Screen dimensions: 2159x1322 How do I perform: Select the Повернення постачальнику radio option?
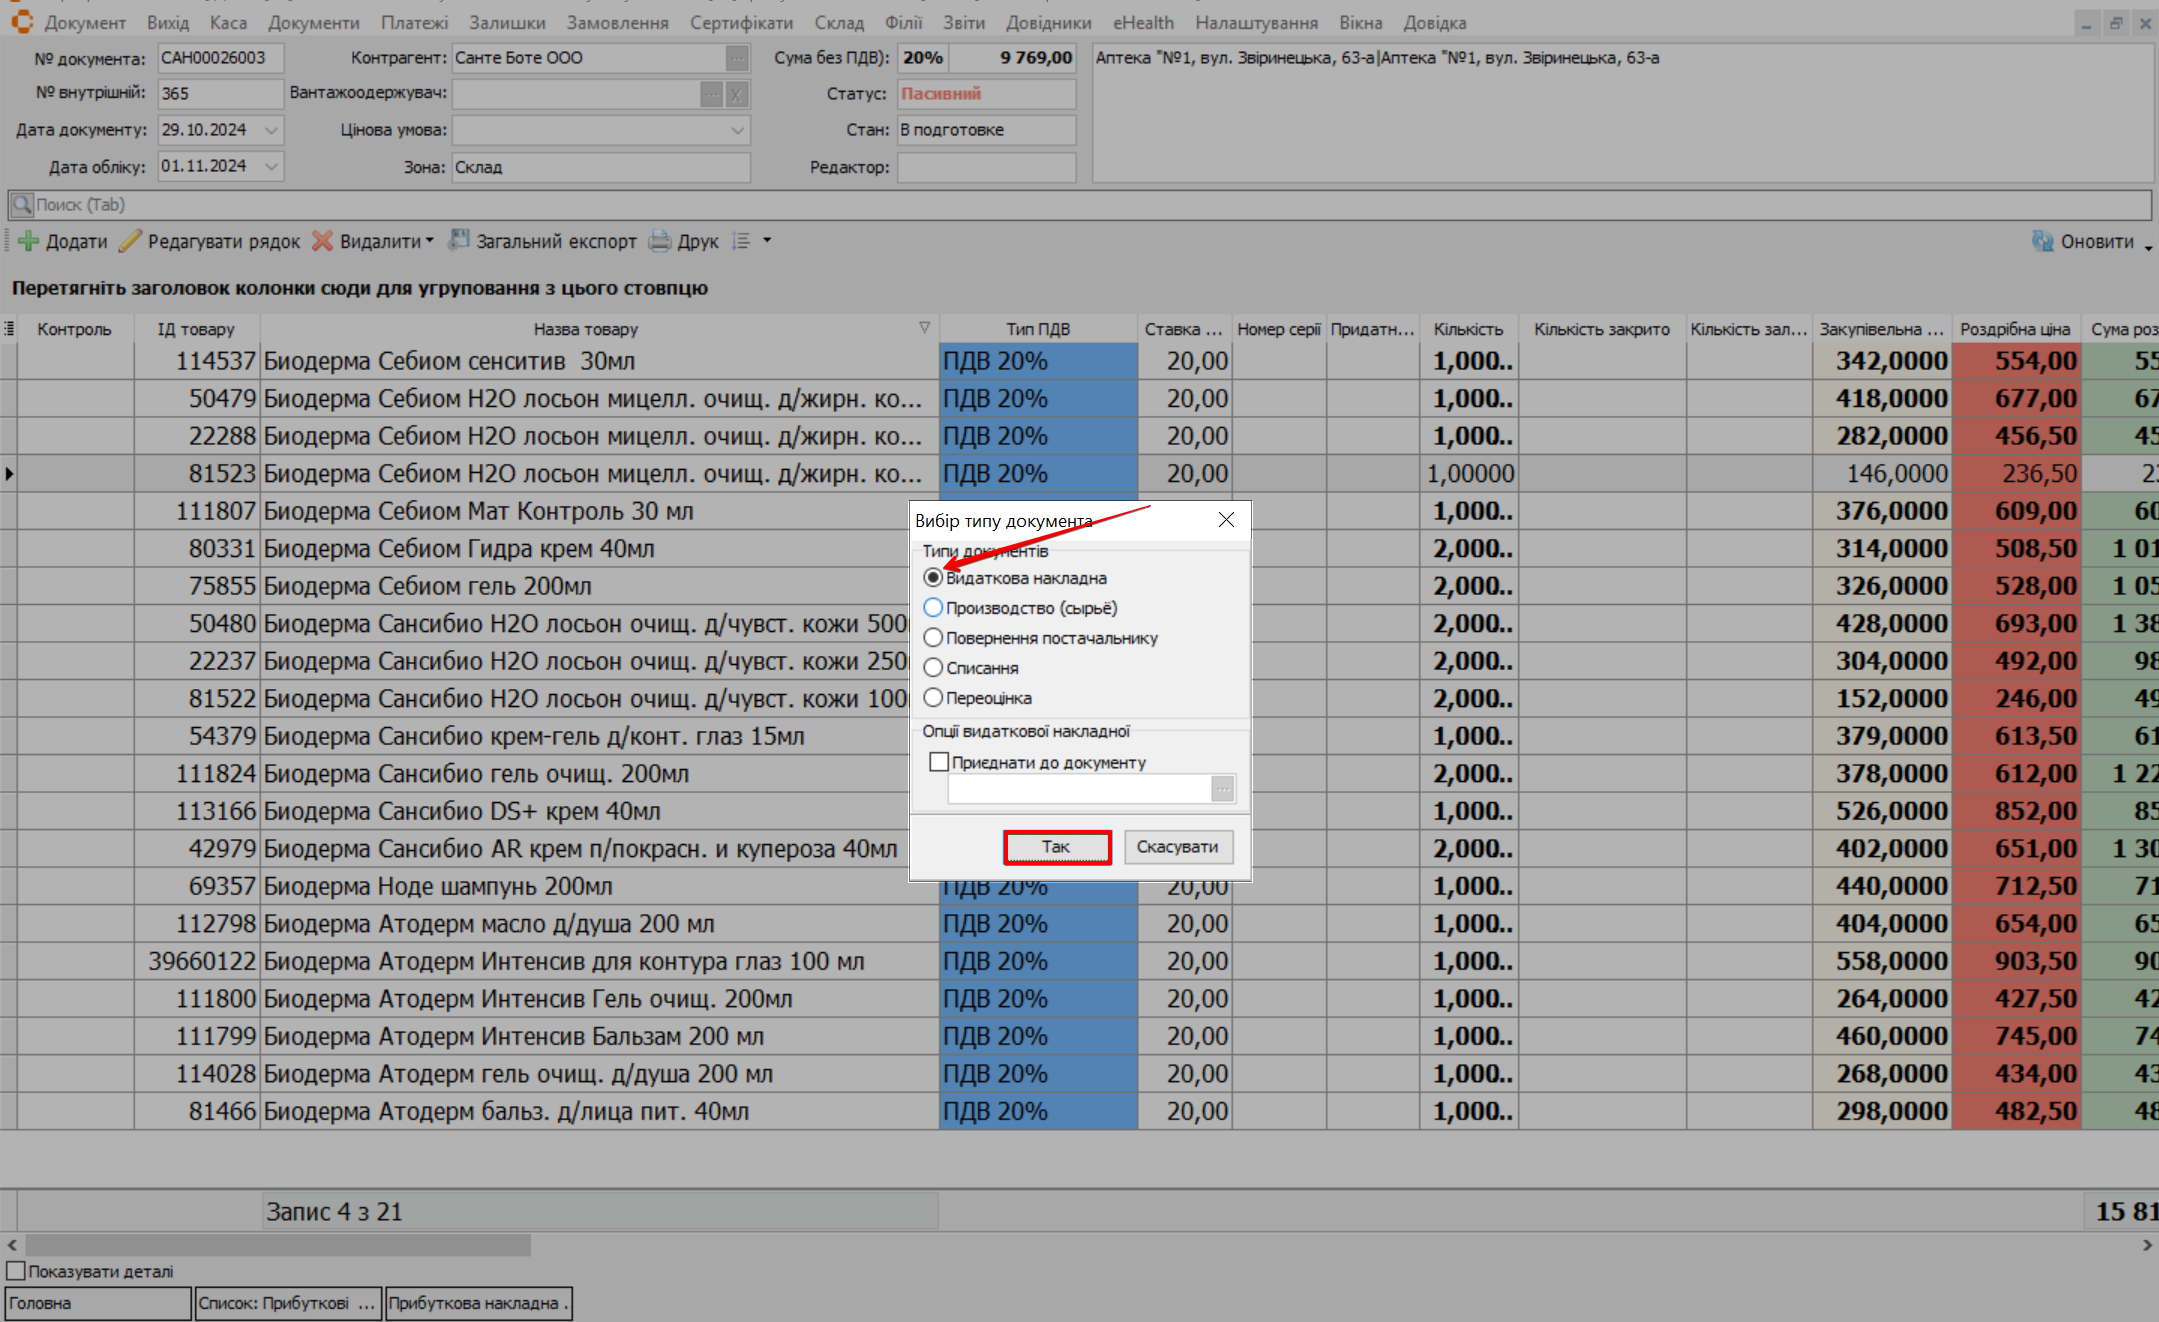(x=933, y=638)
